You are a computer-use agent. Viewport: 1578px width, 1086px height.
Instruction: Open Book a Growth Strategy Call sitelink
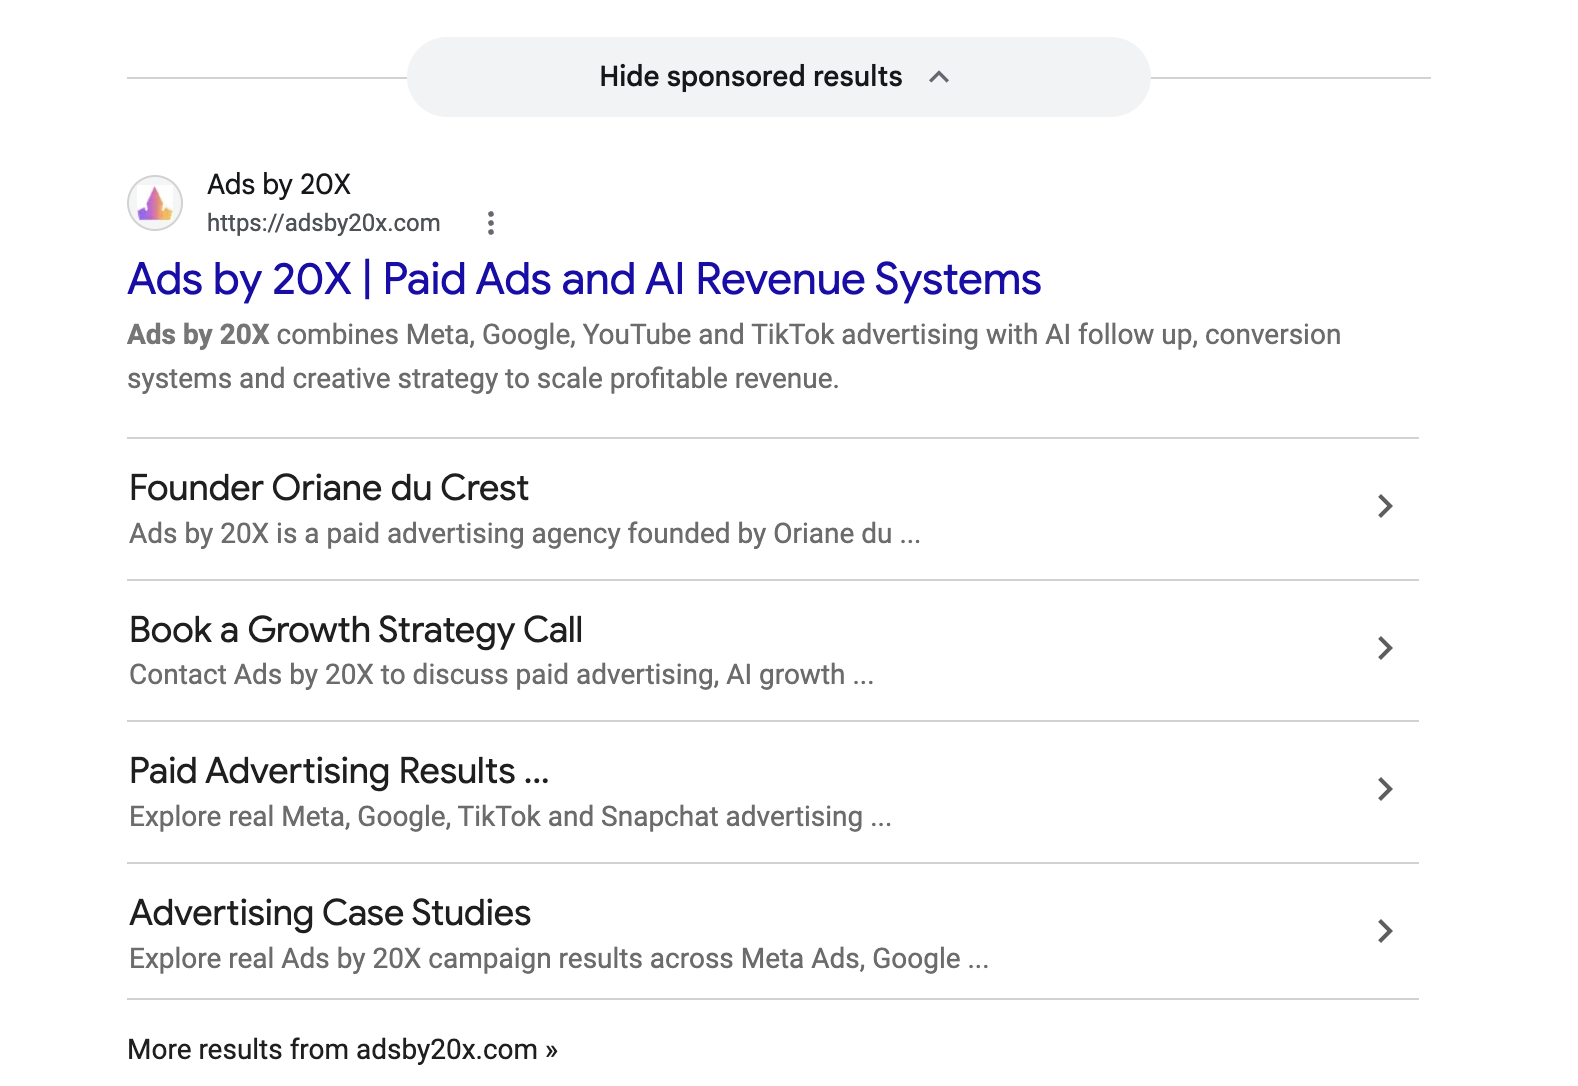point(356,630)
